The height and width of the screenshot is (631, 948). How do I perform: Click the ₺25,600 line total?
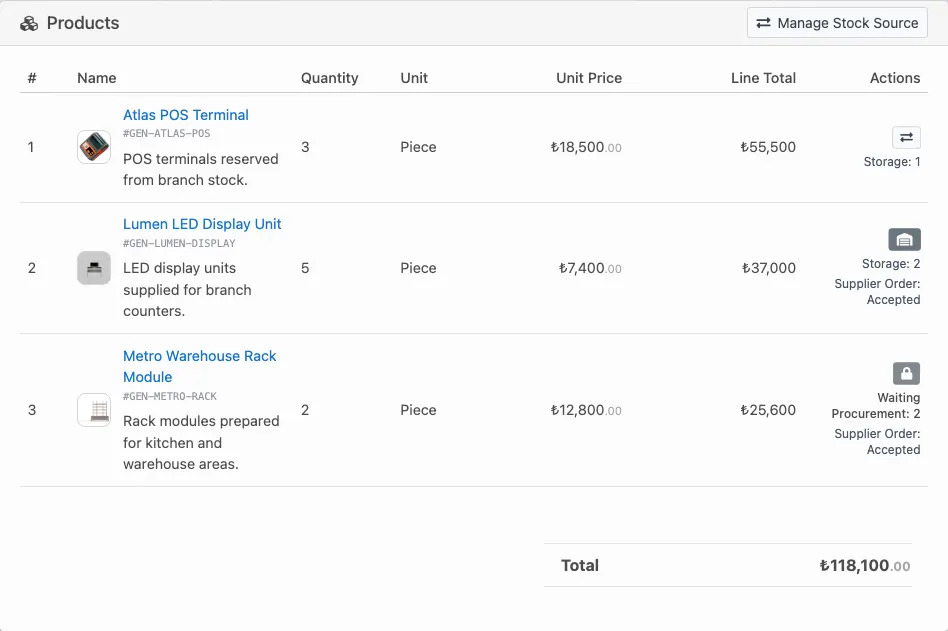[768, 410]
